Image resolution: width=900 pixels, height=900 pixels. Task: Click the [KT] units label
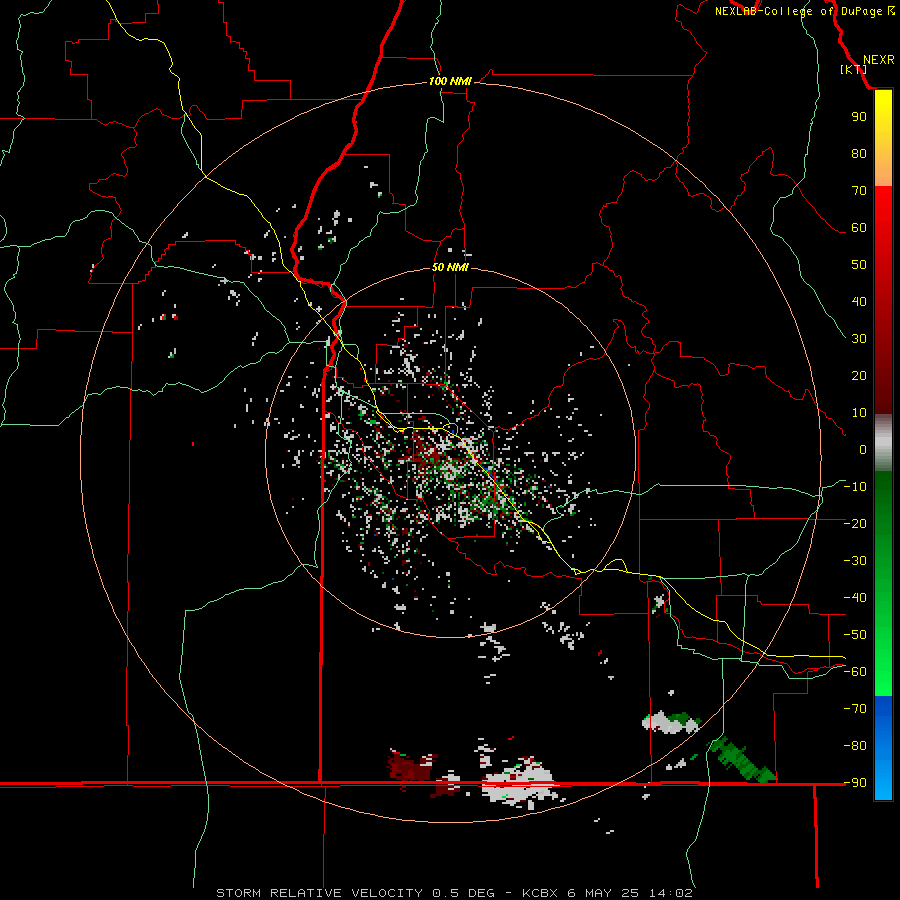(854, 69)
